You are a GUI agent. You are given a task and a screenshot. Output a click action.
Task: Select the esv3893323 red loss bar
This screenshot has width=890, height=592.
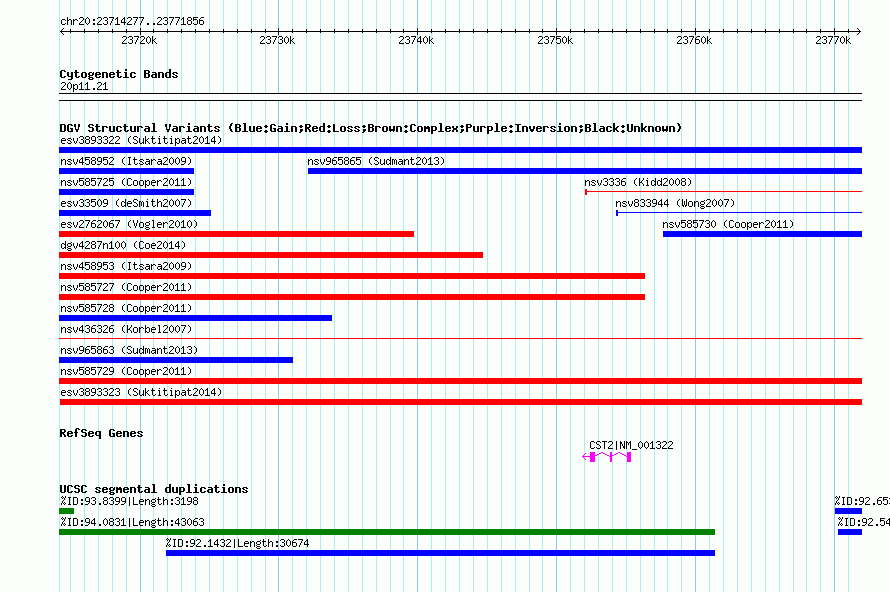(x=460, y=402)
